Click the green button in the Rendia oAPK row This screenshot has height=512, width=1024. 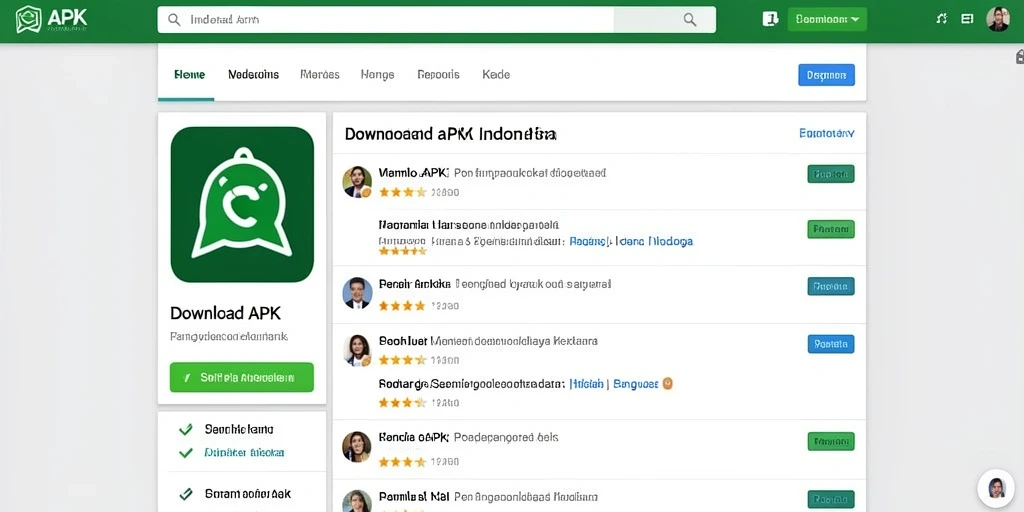831,441
